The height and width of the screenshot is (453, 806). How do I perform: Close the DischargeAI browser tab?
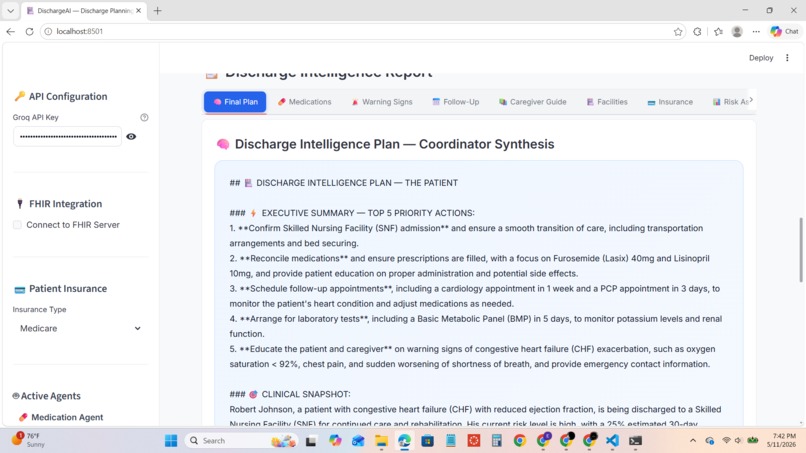138,10
